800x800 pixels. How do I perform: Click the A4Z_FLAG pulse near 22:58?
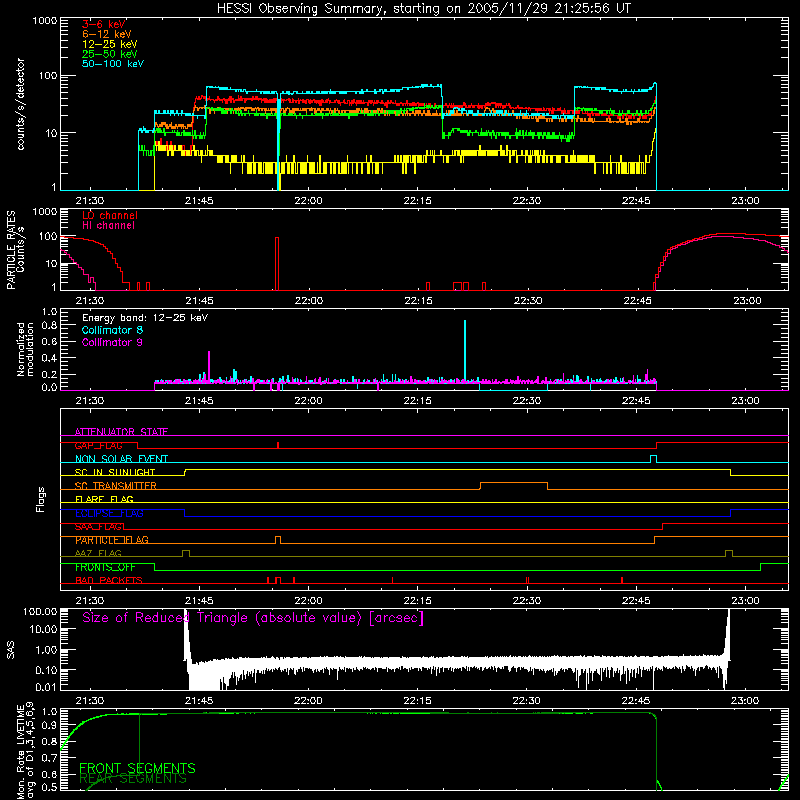coord(729,553)
